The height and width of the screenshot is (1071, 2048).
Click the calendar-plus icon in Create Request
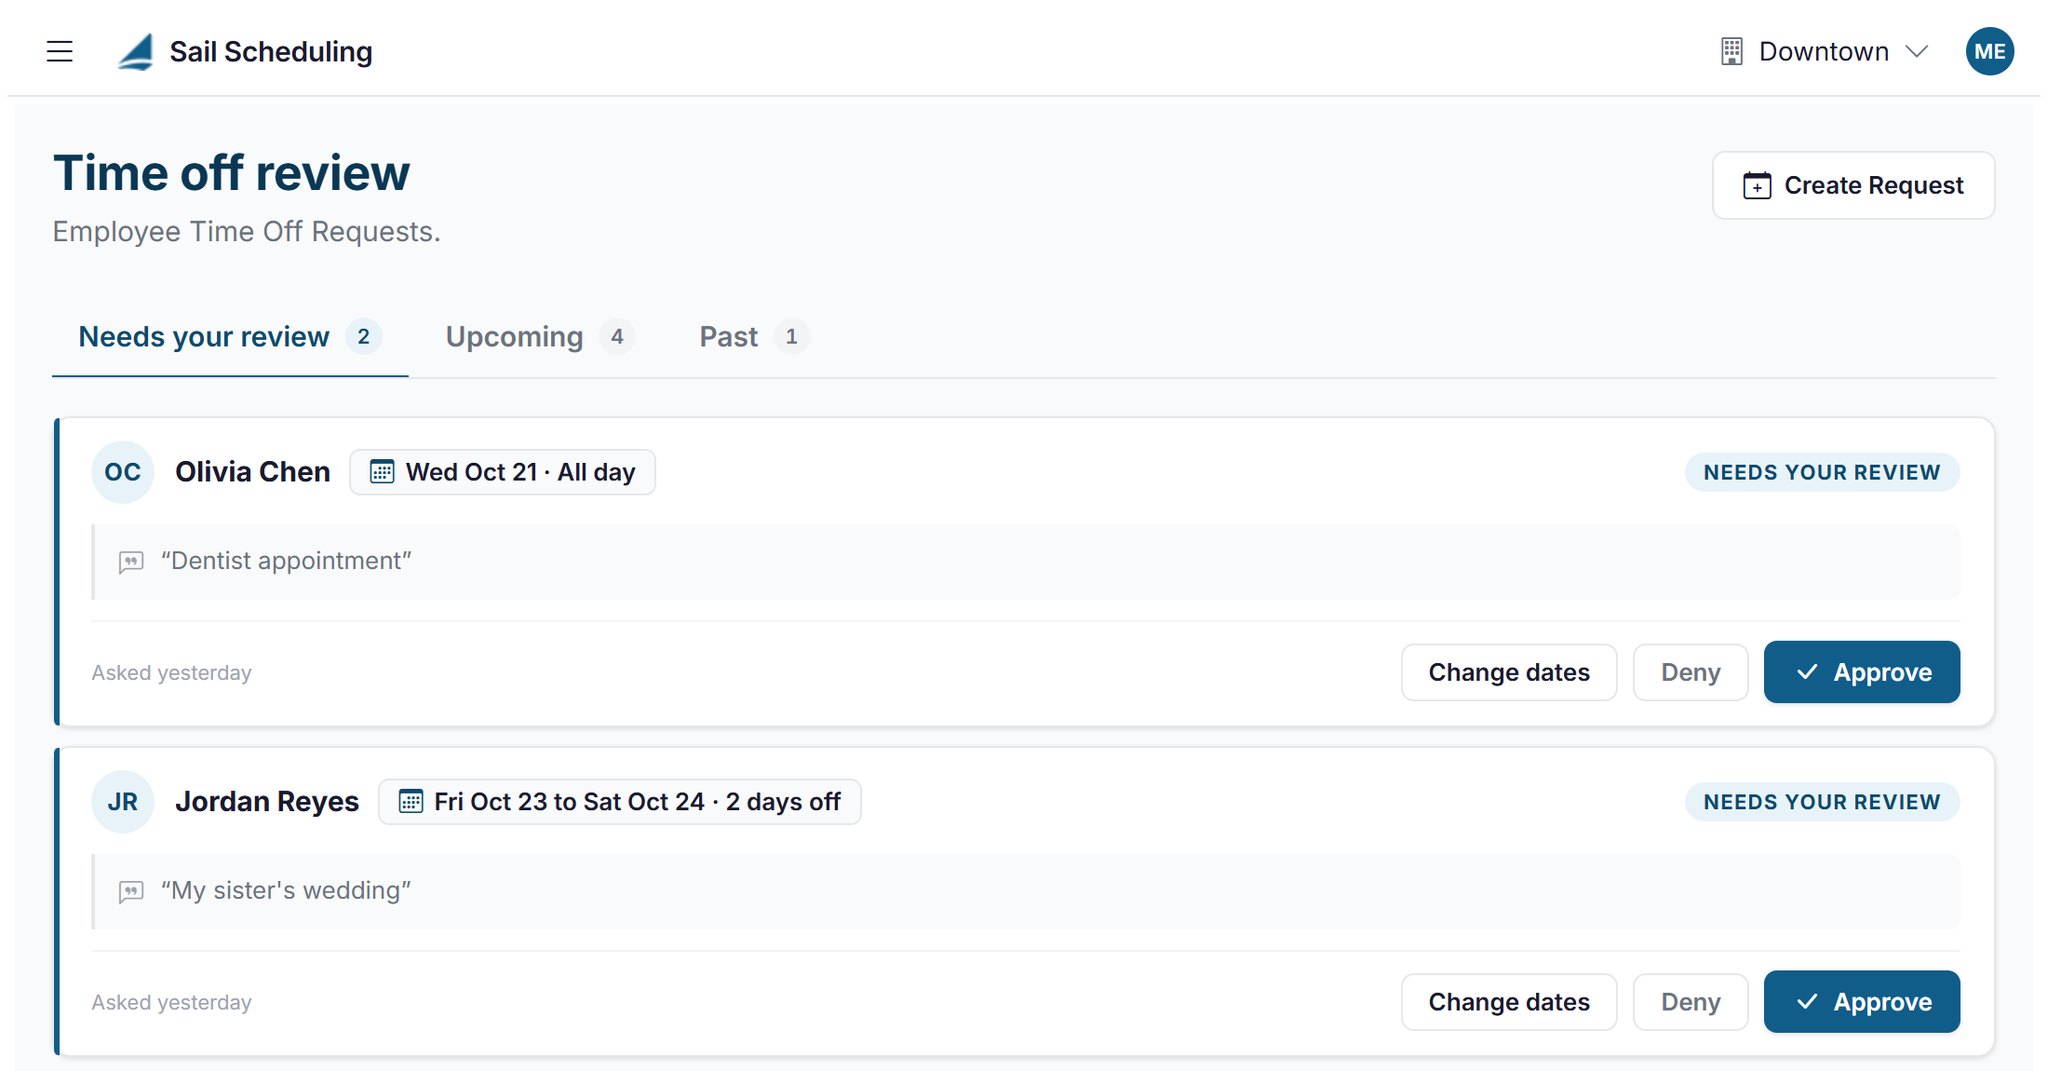[1757, 185]
